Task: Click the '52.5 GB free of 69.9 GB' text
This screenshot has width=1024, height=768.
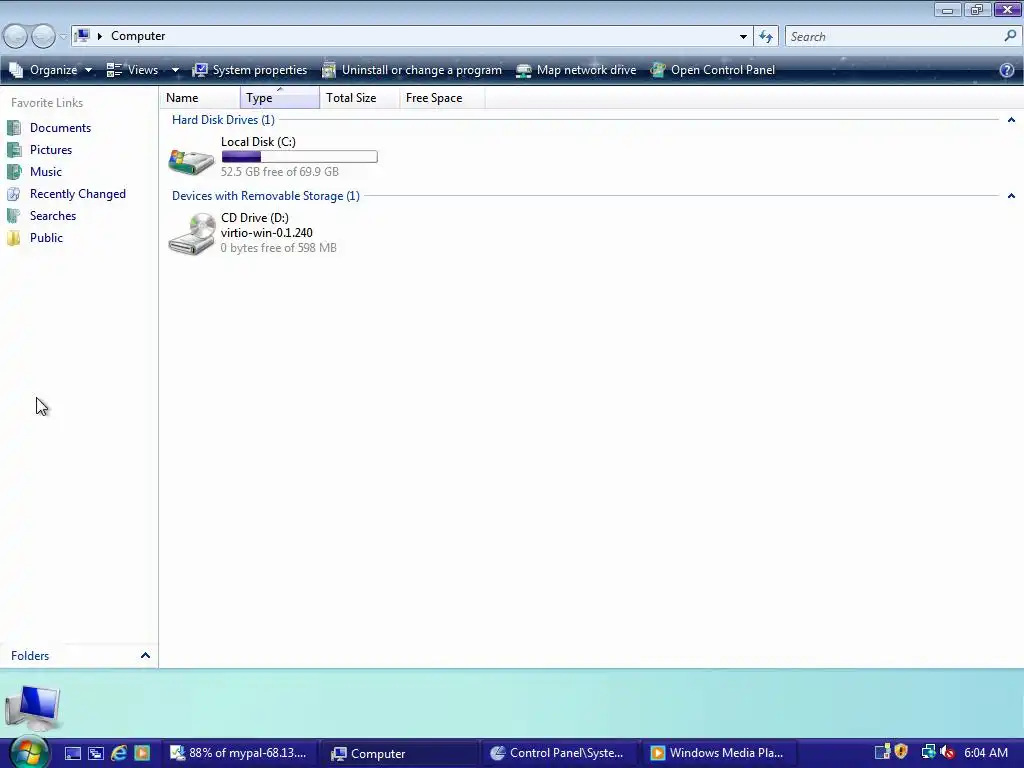Action: tap(280, 172)
